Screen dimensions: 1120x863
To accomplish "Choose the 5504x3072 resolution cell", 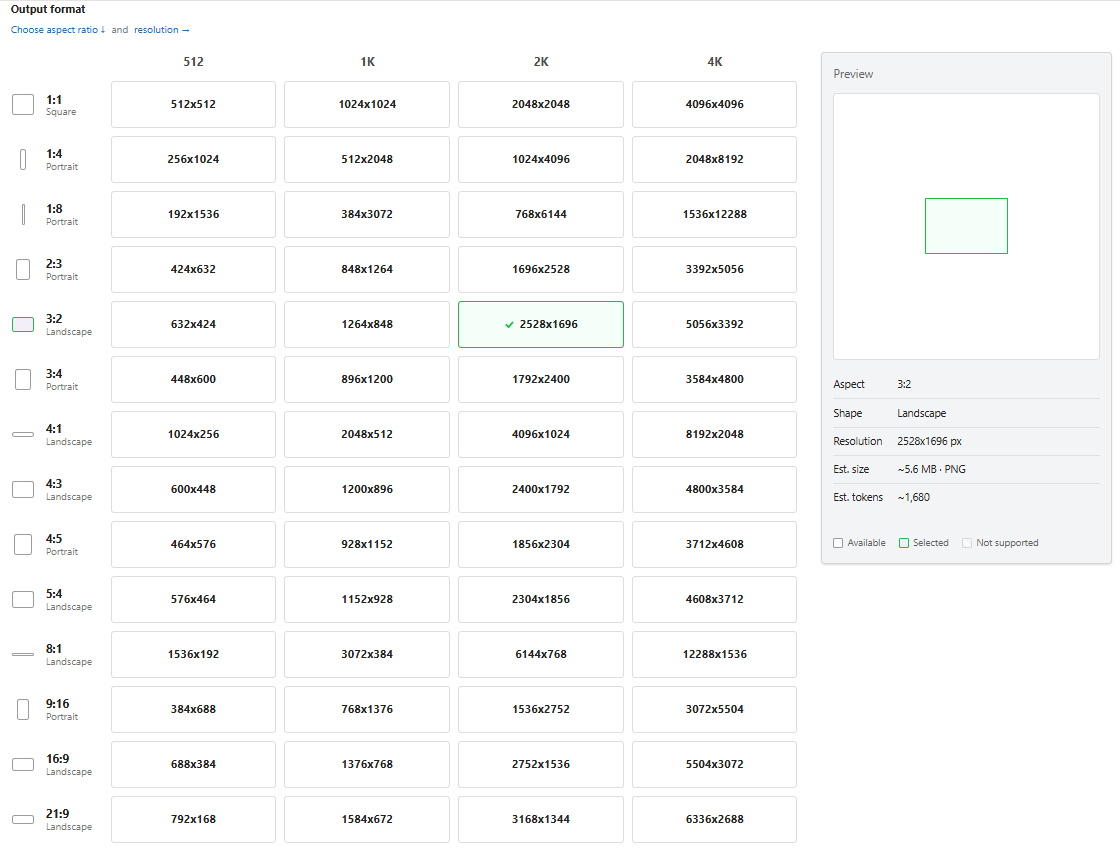I will tap(714, 764).
